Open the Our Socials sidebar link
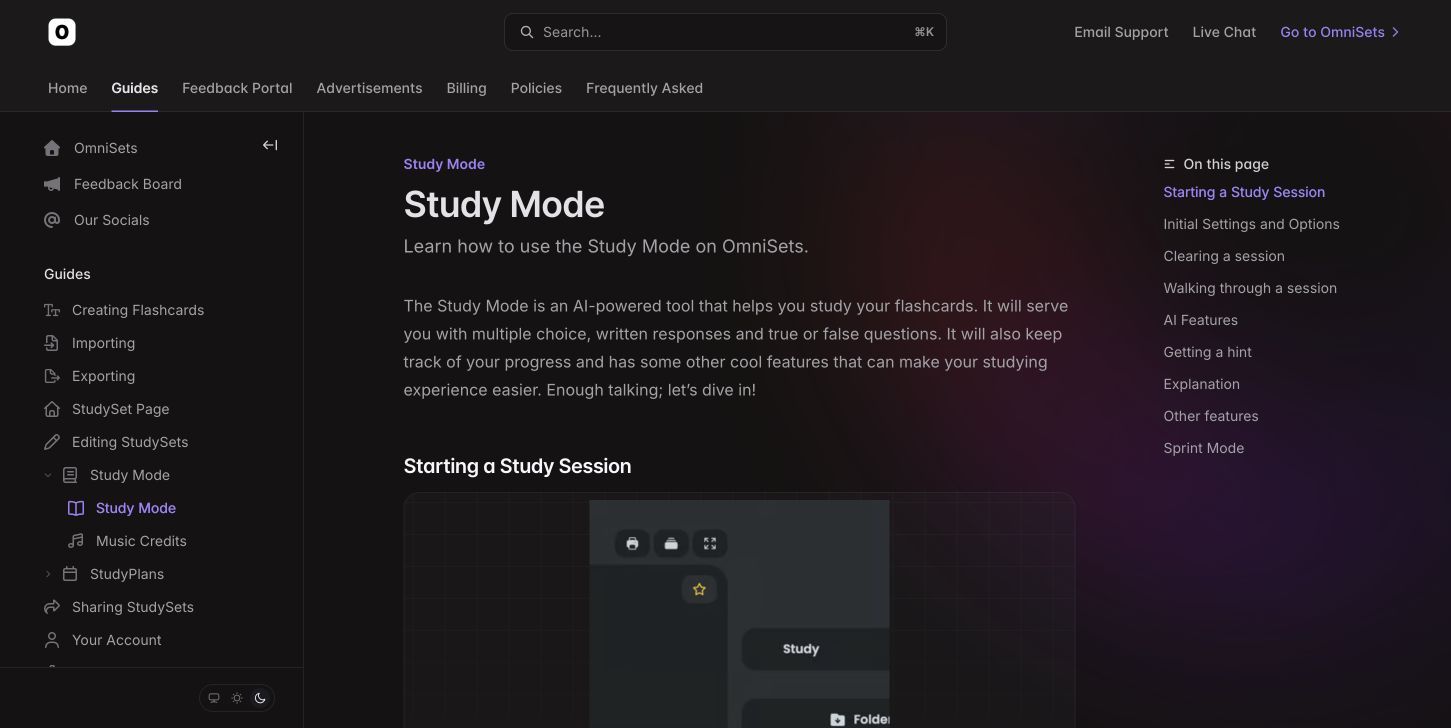The width and height of the screenshot is (1451, 728). coord(111,220)
